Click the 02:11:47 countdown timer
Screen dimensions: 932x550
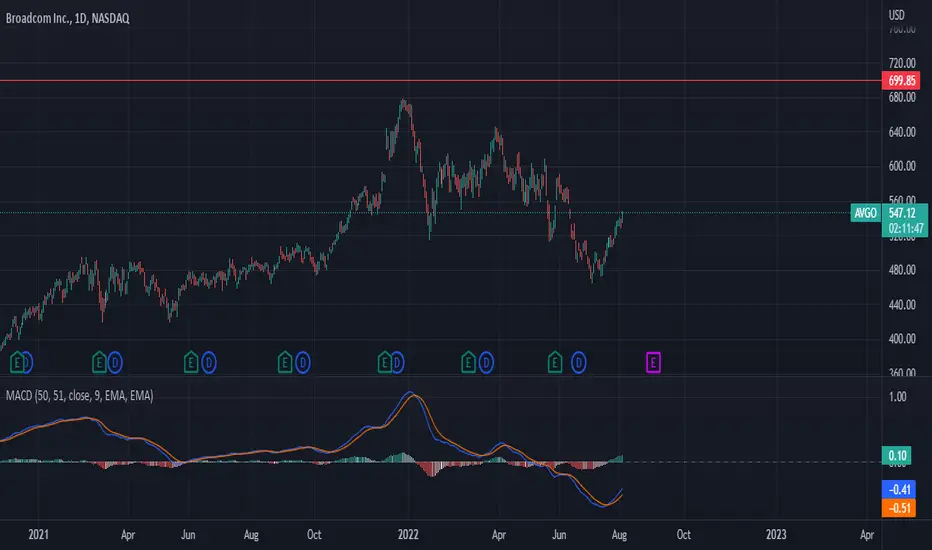pos(906,228)
